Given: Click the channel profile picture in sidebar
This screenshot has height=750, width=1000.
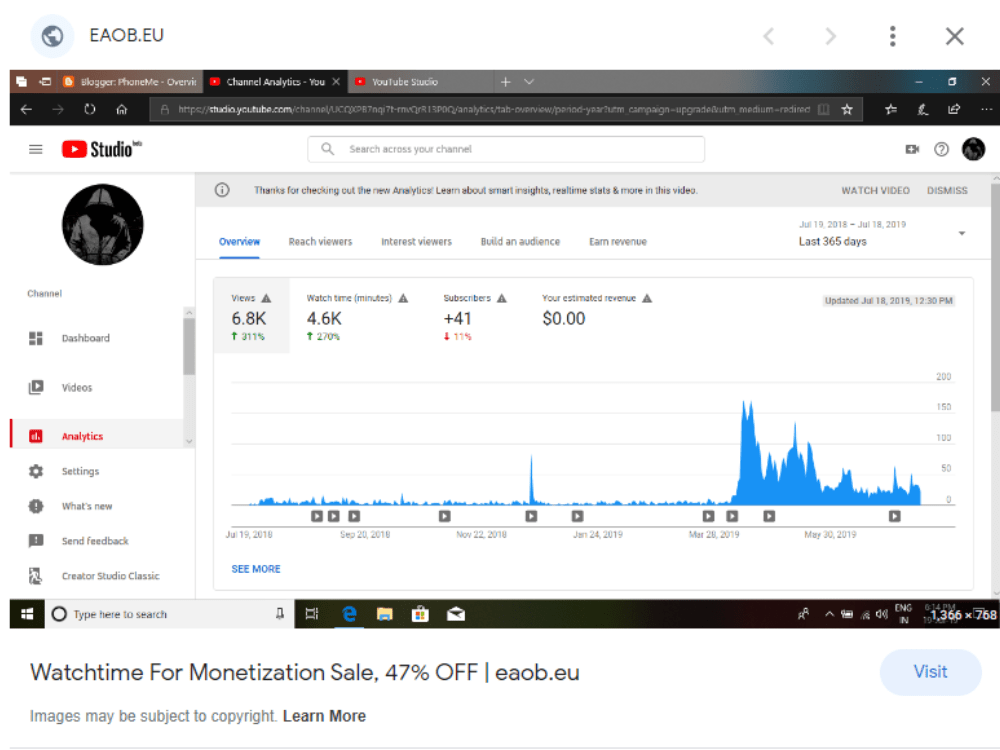Looking at the screenshot, I should pos(103,224).
